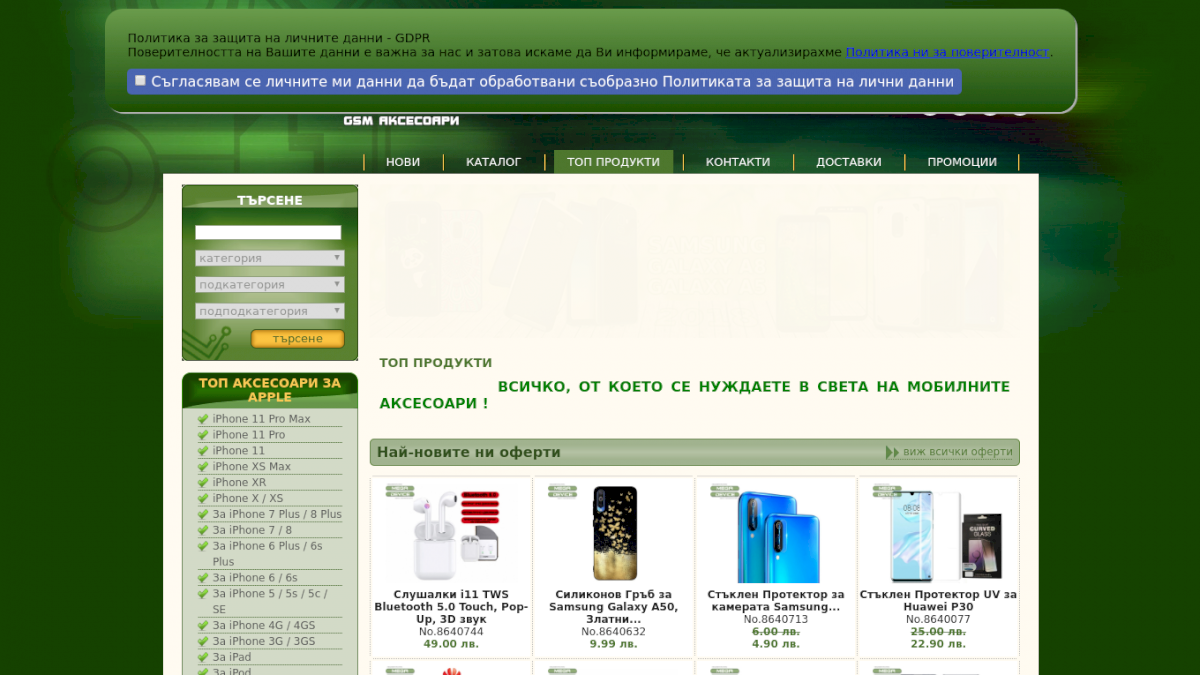Image resolution: width=1200 pixels, height=675 pixels.
Task: Open the Слушалки i11 TWS Bluetooth product title
Action: point(451,607)
